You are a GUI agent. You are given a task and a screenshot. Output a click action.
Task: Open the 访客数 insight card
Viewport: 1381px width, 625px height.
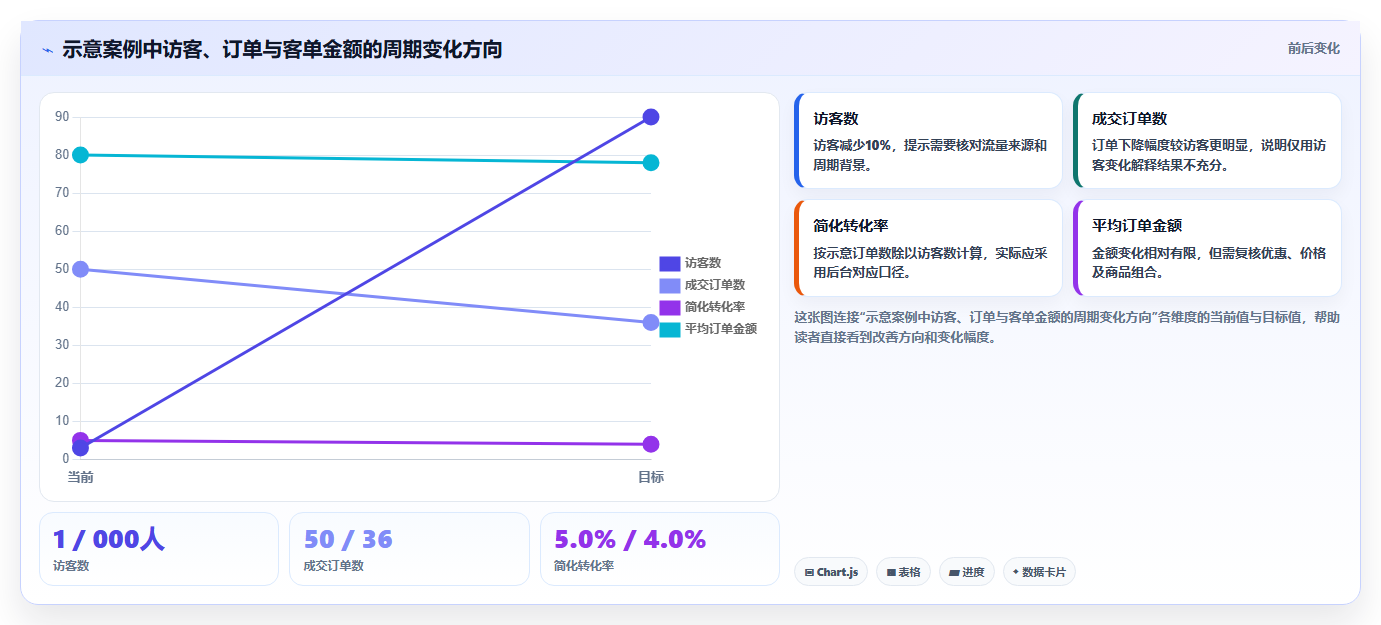click(928, 141)
